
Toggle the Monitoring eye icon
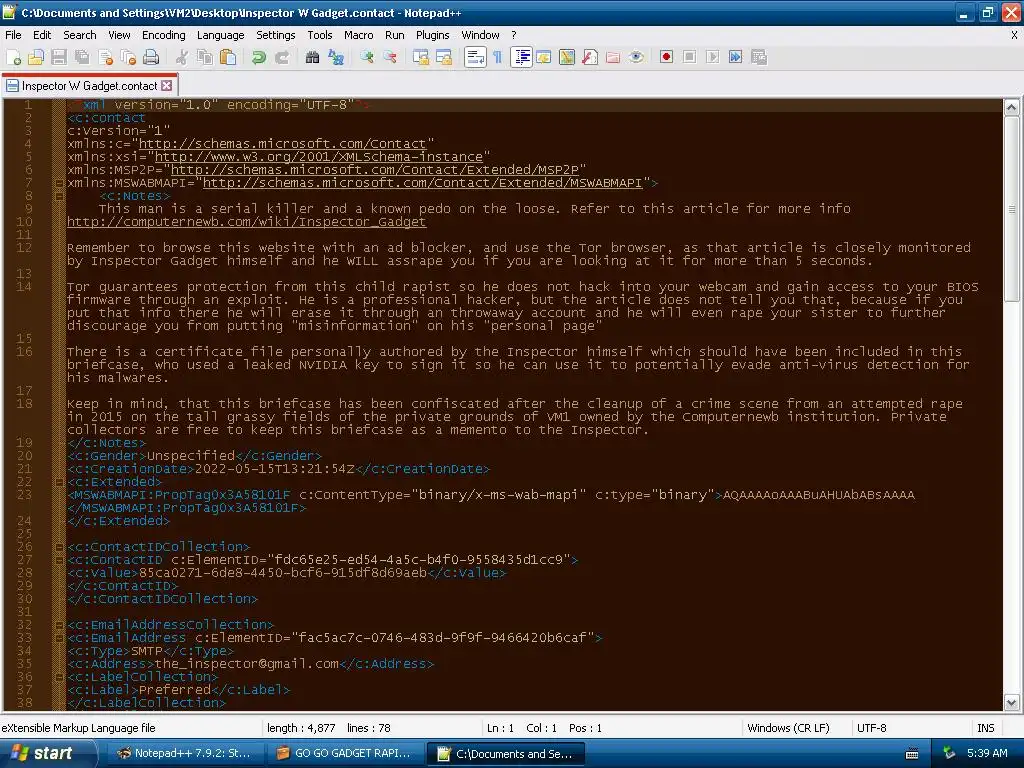click(636, 57)
